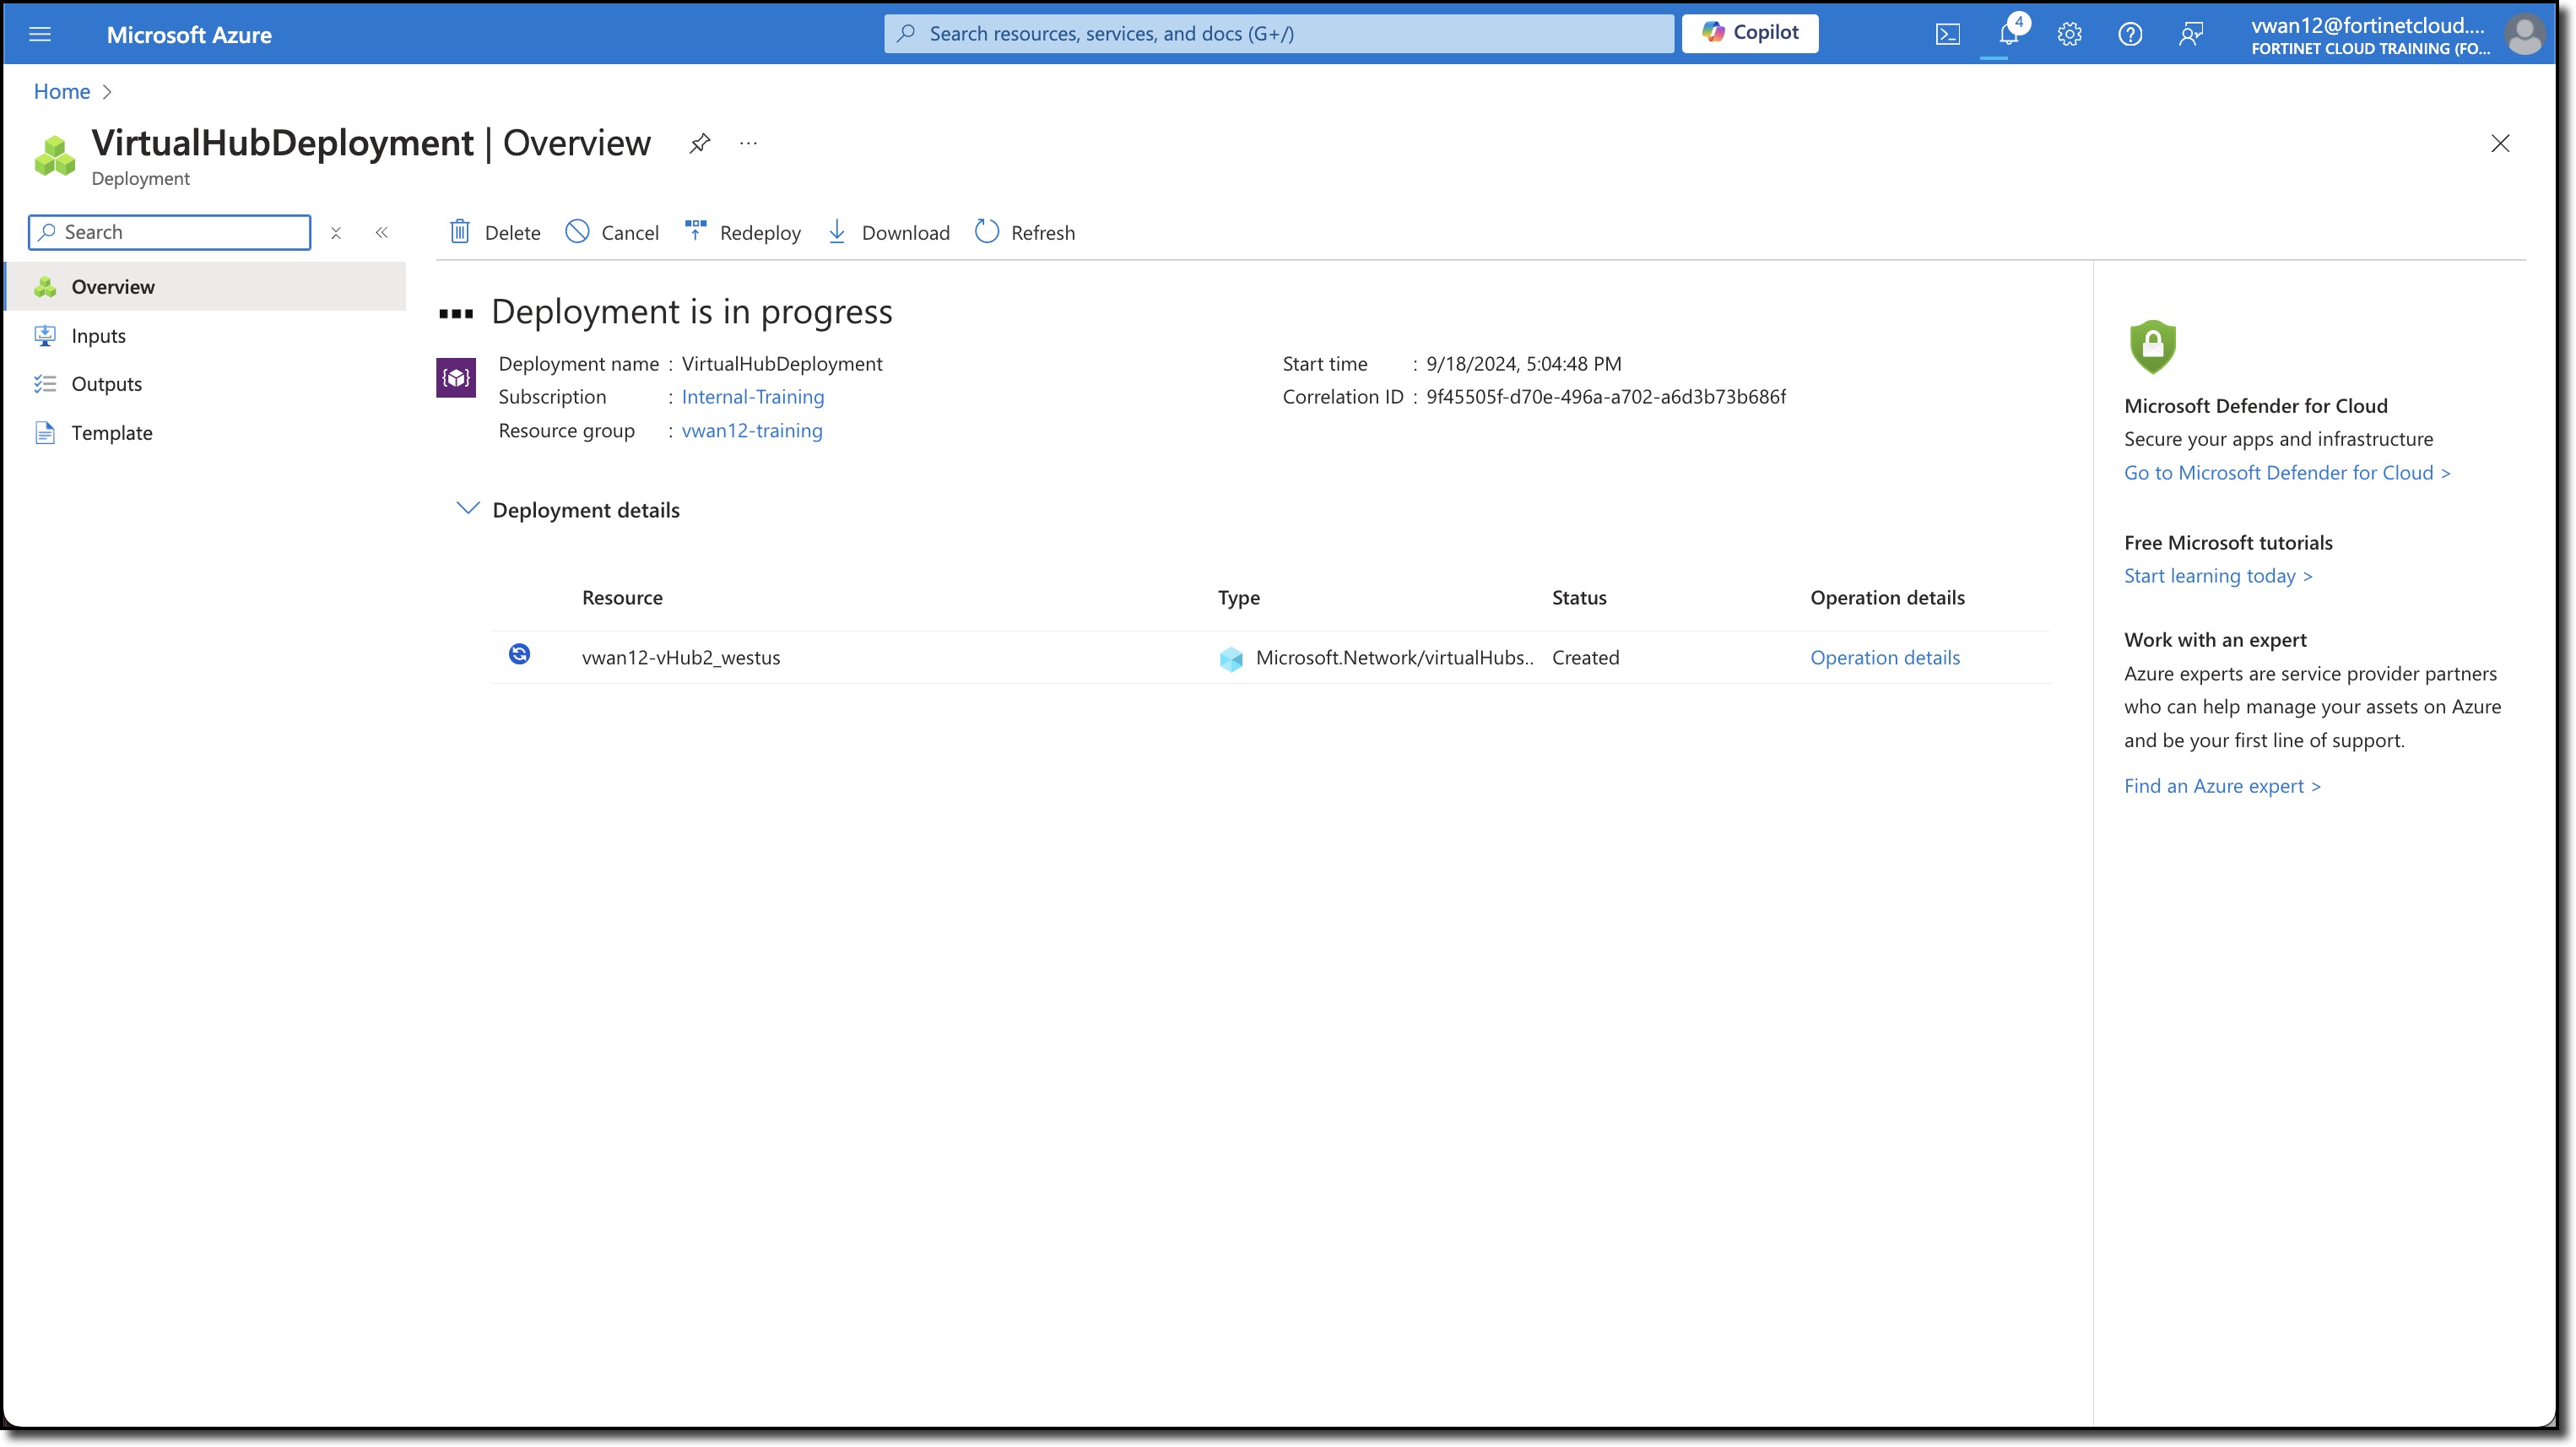Image resolution: width=2576 pixels, height=1447 pixels.
Task: Click the Created status cell
Action: click(x=1586, y=658)
